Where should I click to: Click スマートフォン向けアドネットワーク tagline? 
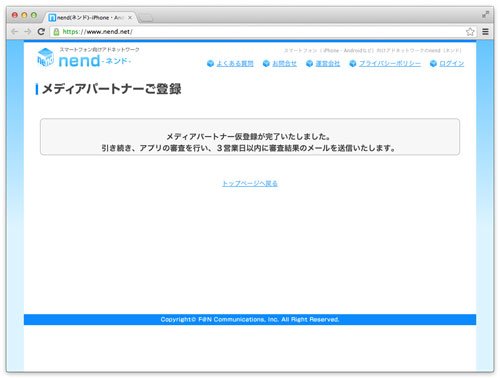99,50
